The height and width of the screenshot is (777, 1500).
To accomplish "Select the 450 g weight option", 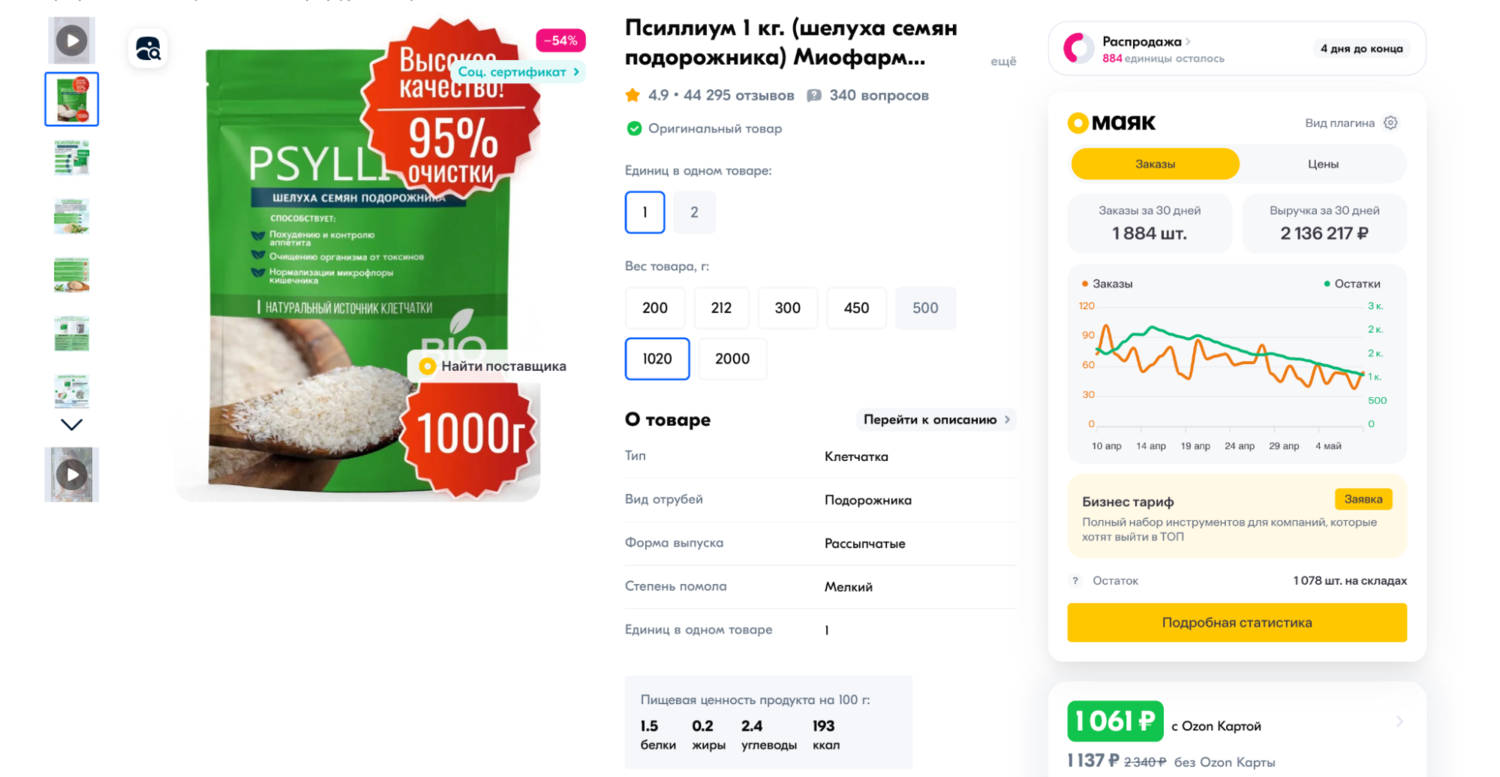I will [x=856, y=308].
